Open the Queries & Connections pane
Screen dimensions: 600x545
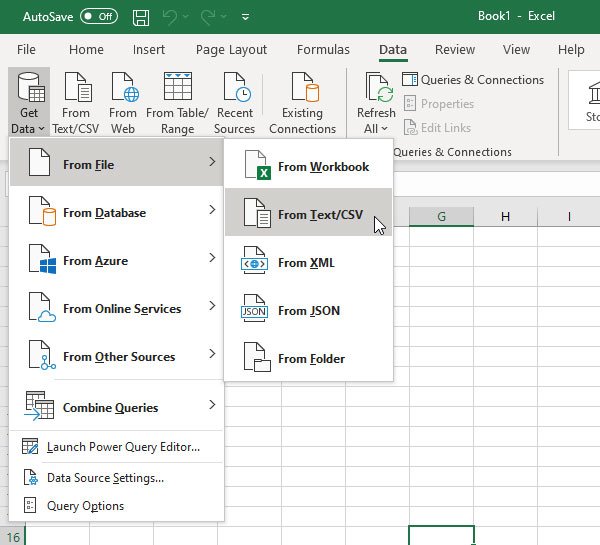474,80
